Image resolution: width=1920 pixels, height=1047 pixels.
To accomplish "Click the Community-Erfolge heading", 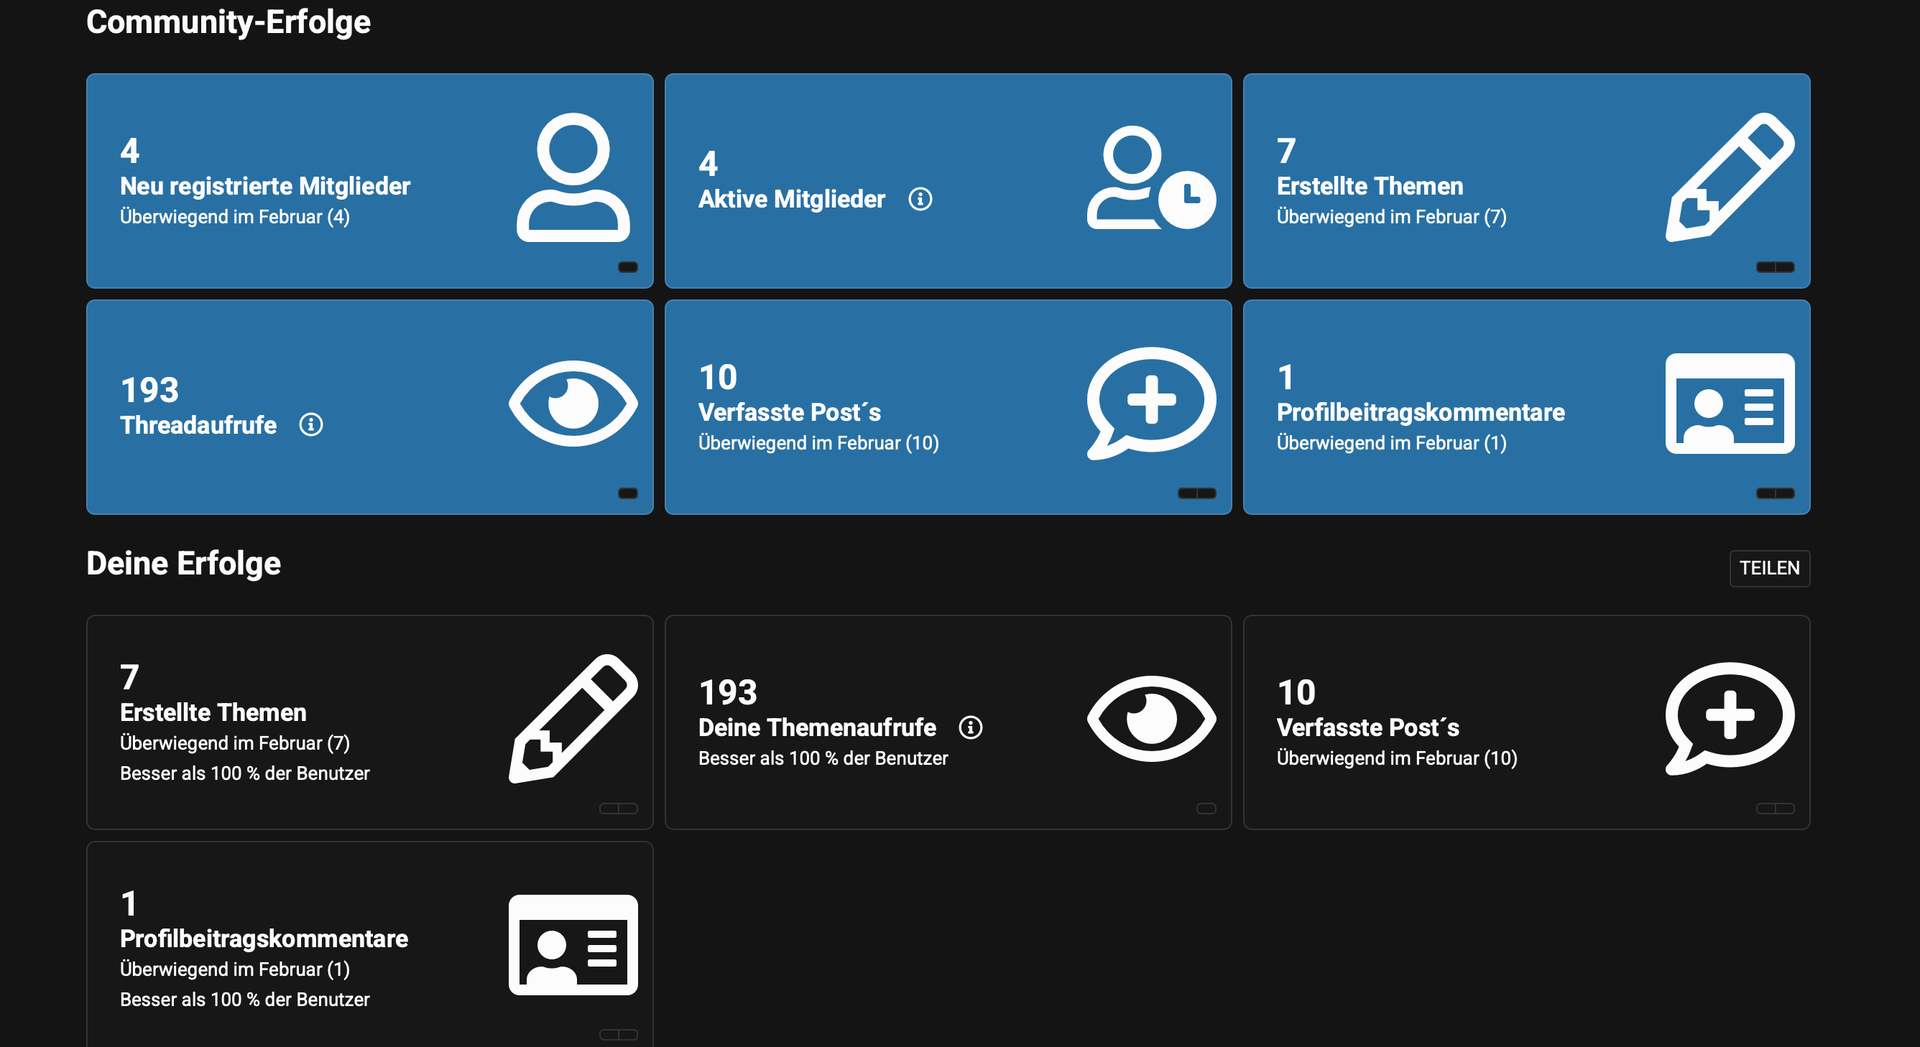I will pyautogui.click(x=228, y=22).
